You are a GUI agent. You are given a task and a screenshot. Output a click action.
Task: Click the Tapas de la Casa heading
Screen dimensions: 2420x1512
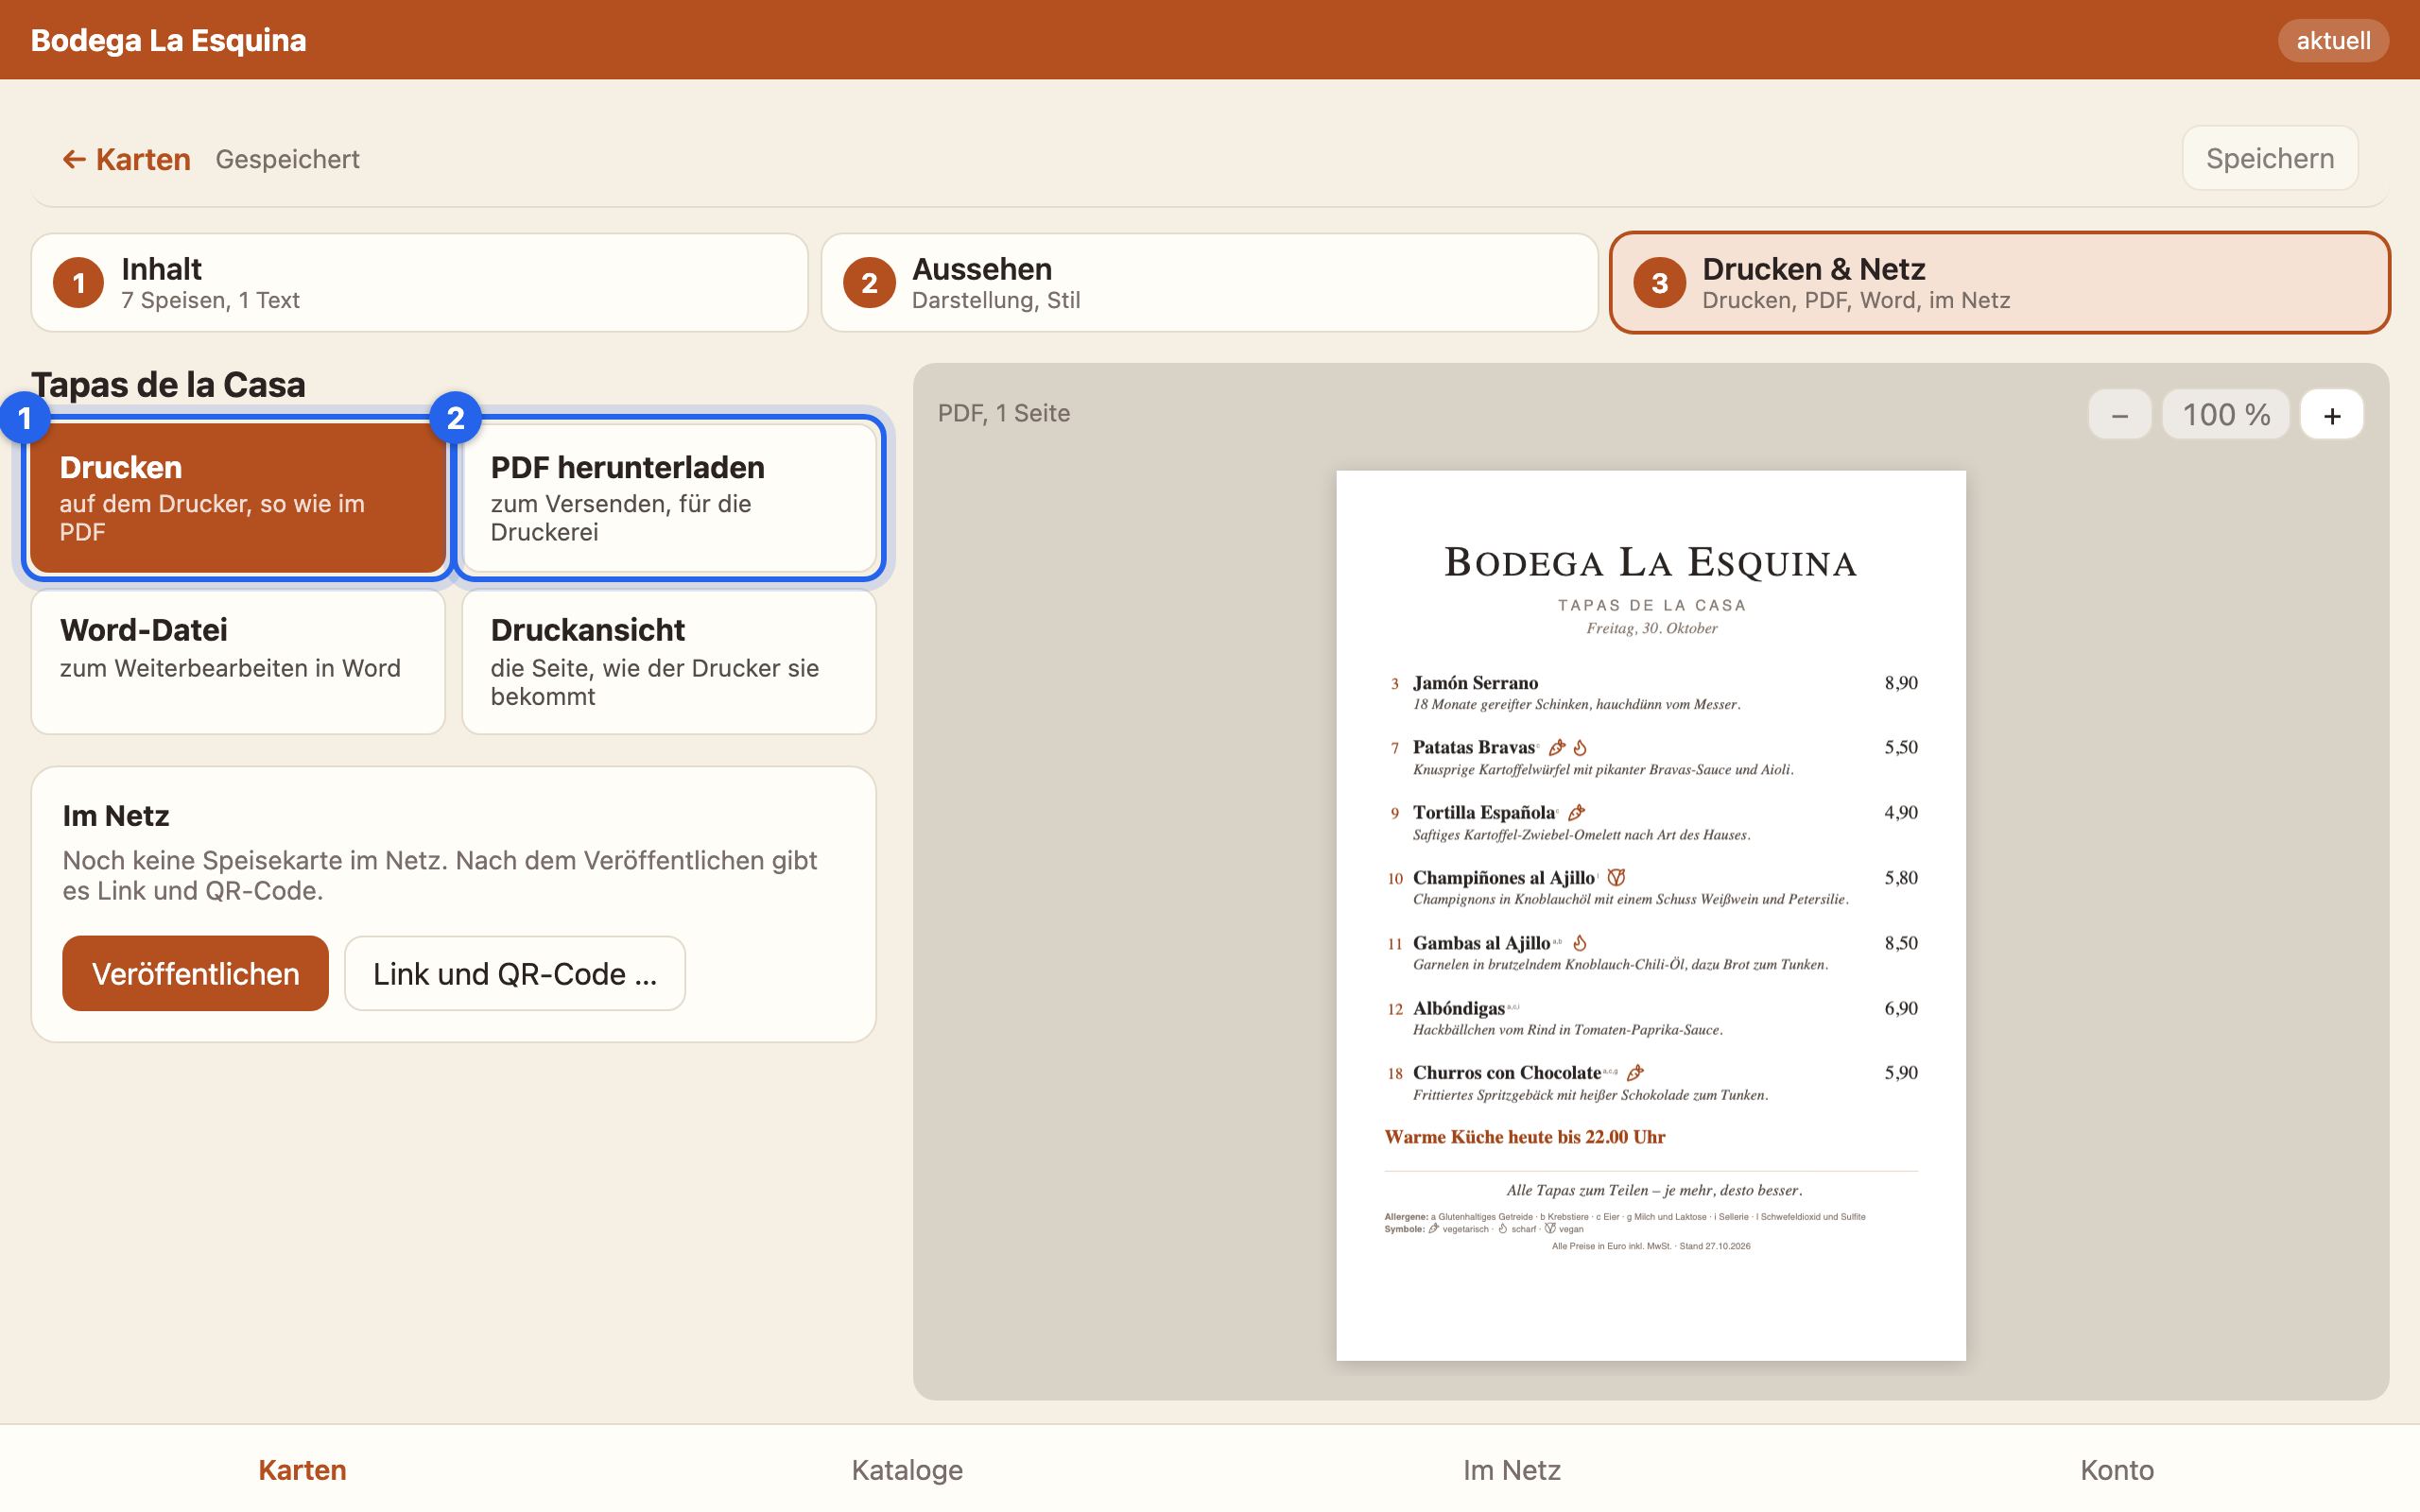coord(168,384)
